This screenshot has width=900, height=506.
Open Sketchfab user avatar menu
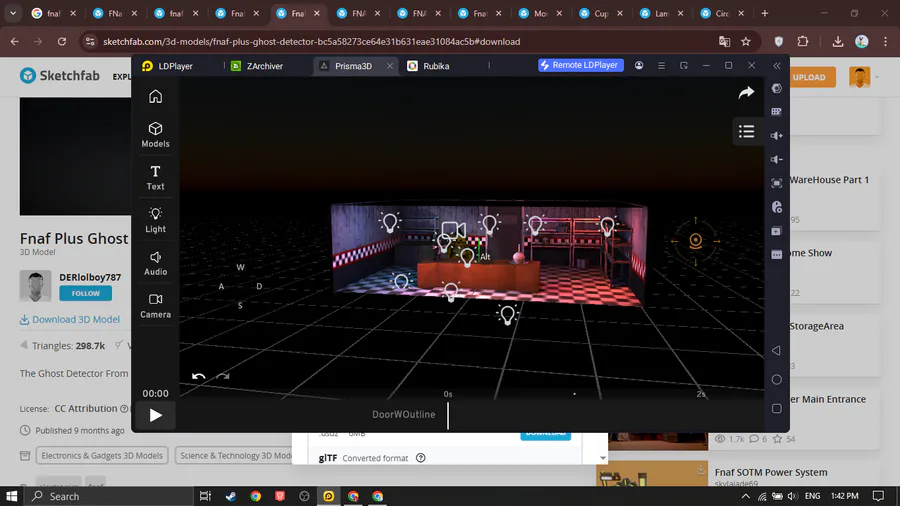(859, 77)
